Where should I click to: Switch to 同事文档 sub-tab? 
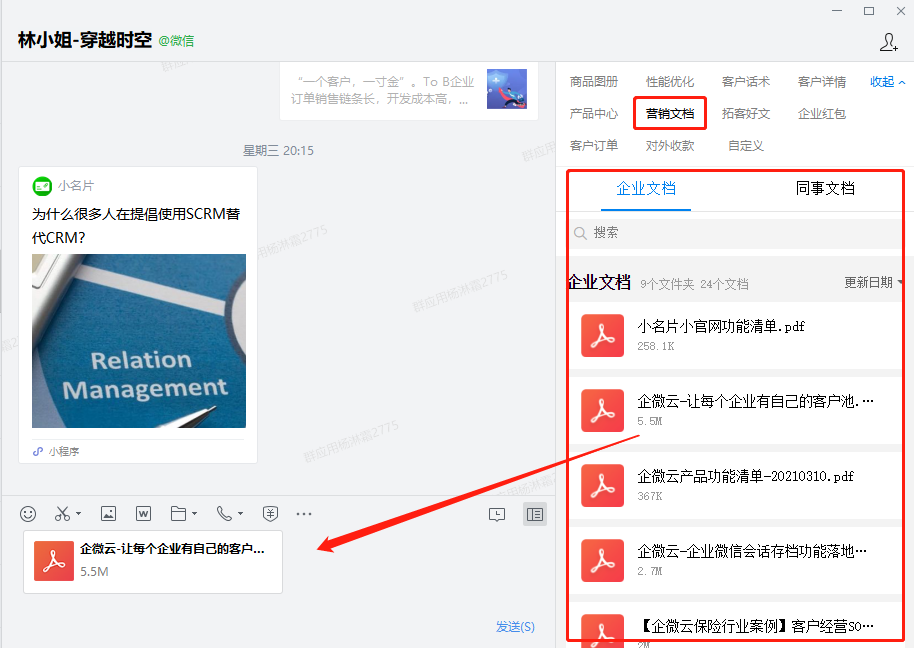click(825, 188)
